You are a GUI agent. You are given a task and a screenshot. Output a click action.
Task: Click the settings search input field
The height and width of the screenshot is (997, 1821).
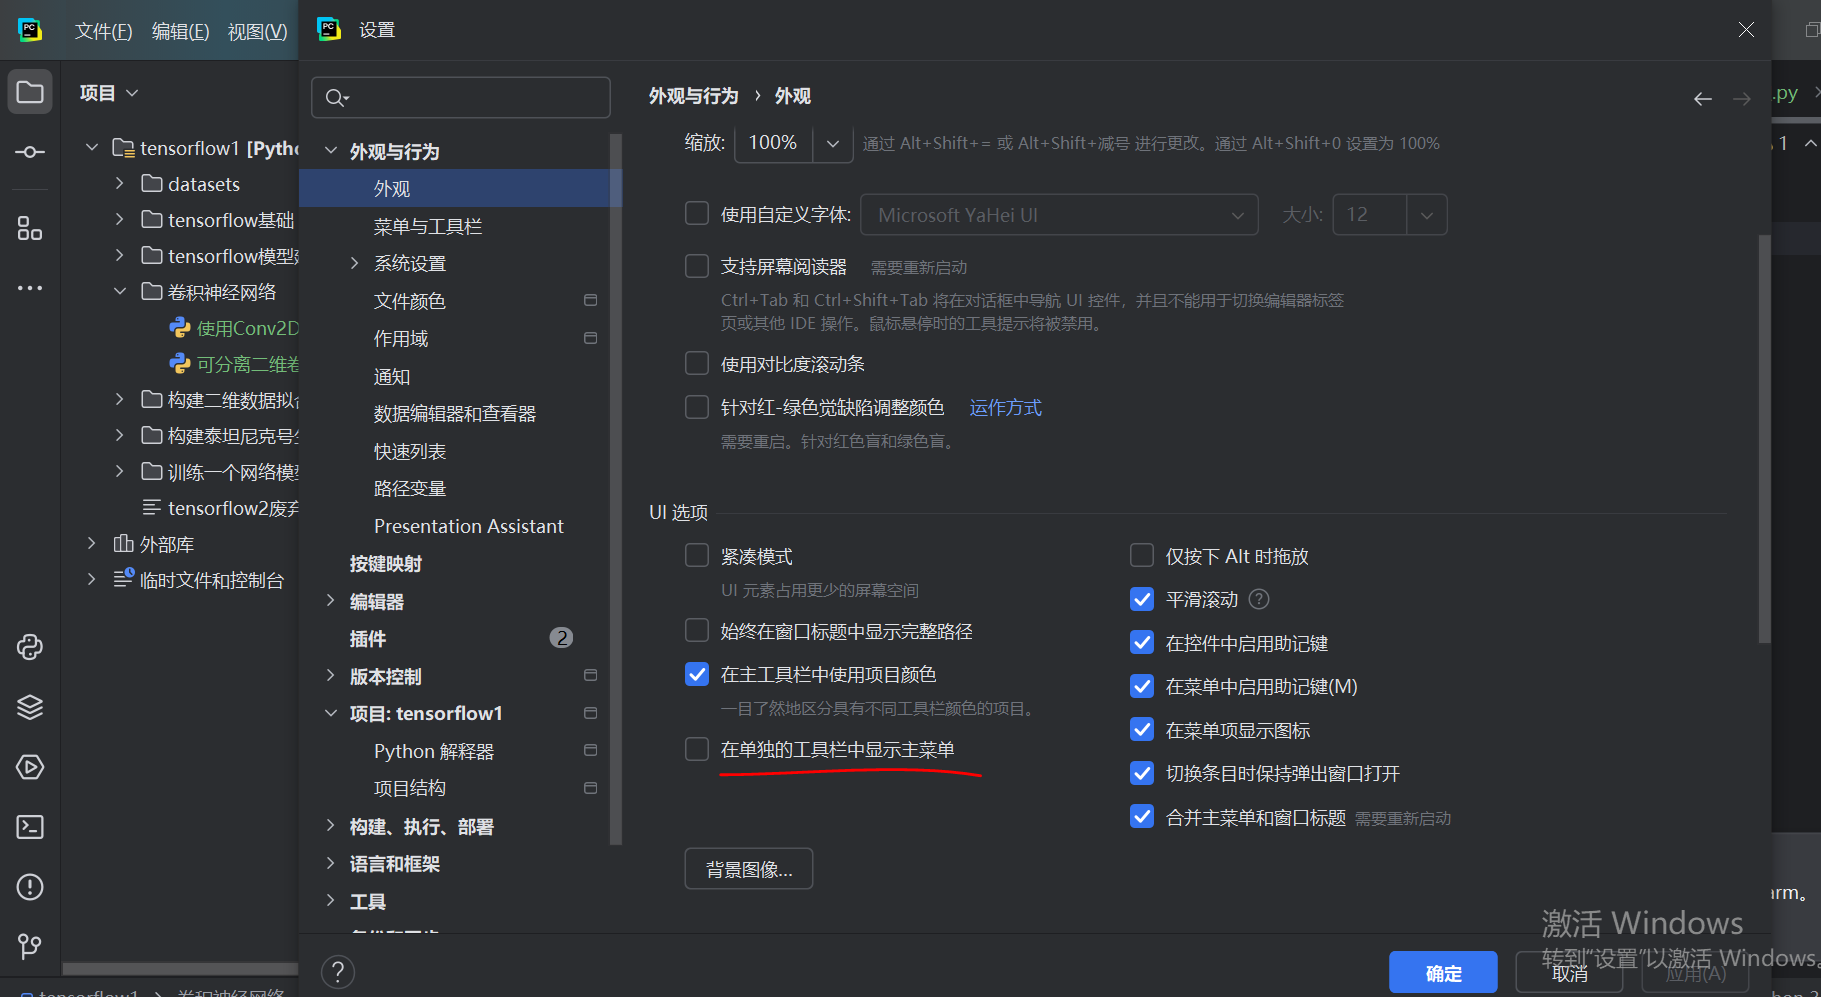[461, 98]
